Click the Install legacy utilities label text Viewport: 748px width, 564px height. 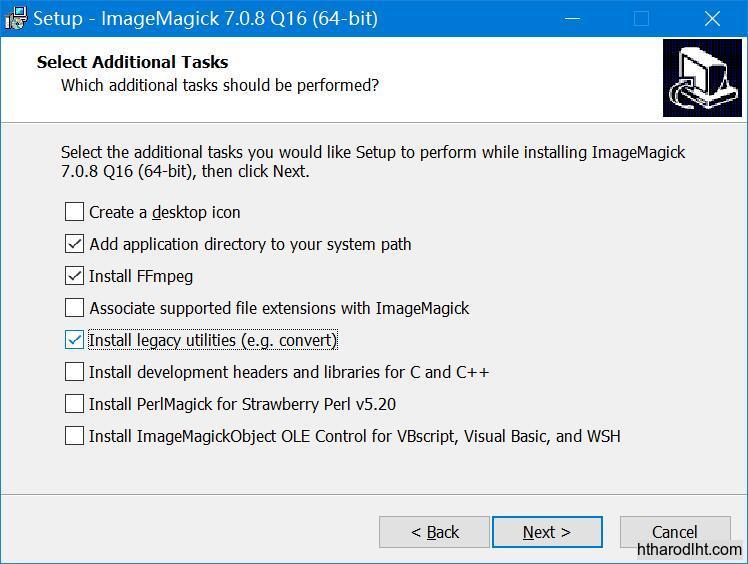(213, 340)
